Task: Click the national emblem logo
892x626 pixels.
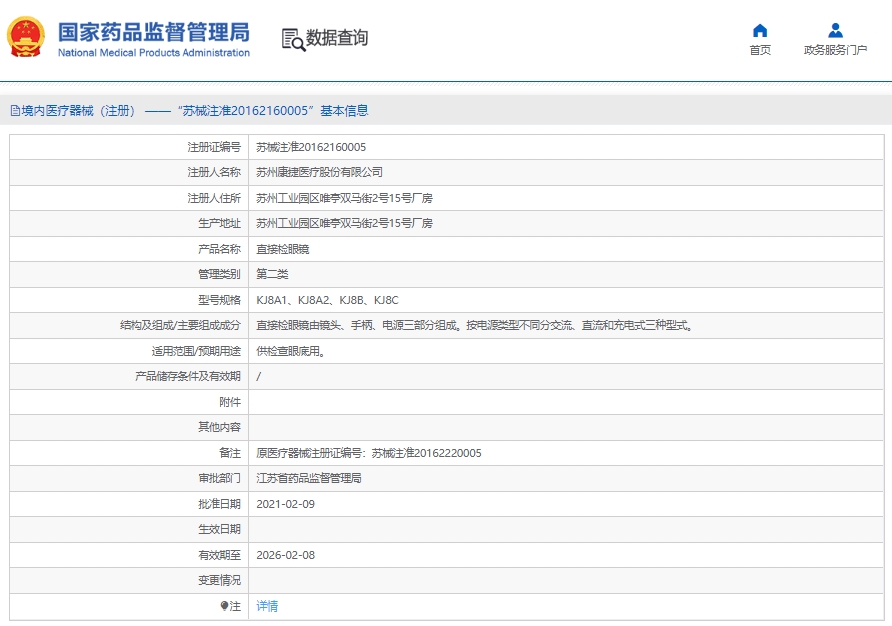Action: coord(25,38)
